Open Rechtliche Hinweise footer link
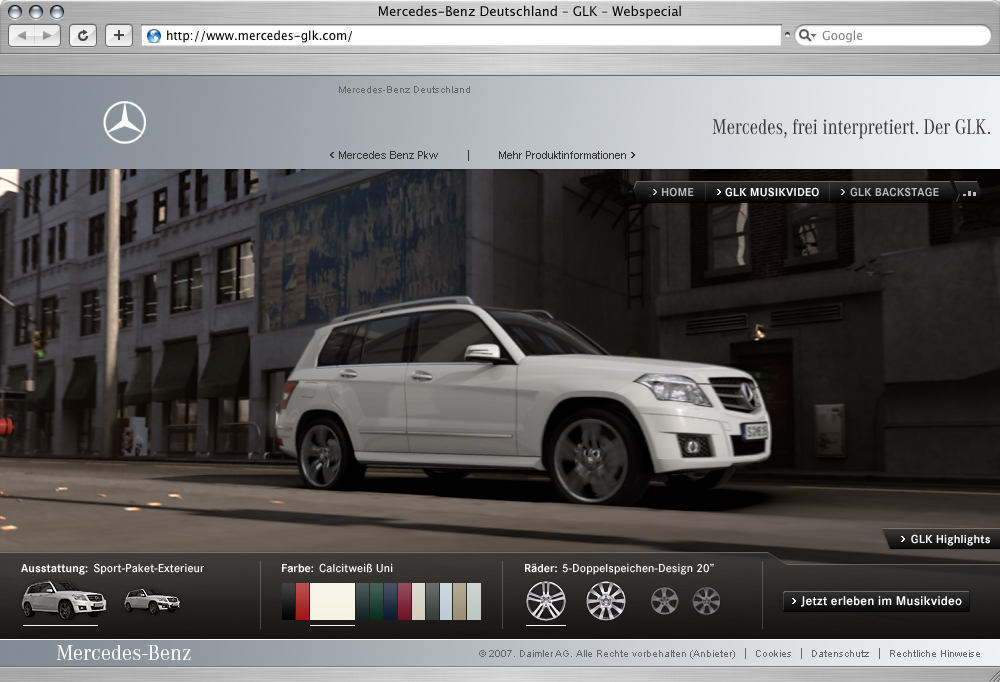Viewport: 1000px width, 682px height. pos(935,653)
